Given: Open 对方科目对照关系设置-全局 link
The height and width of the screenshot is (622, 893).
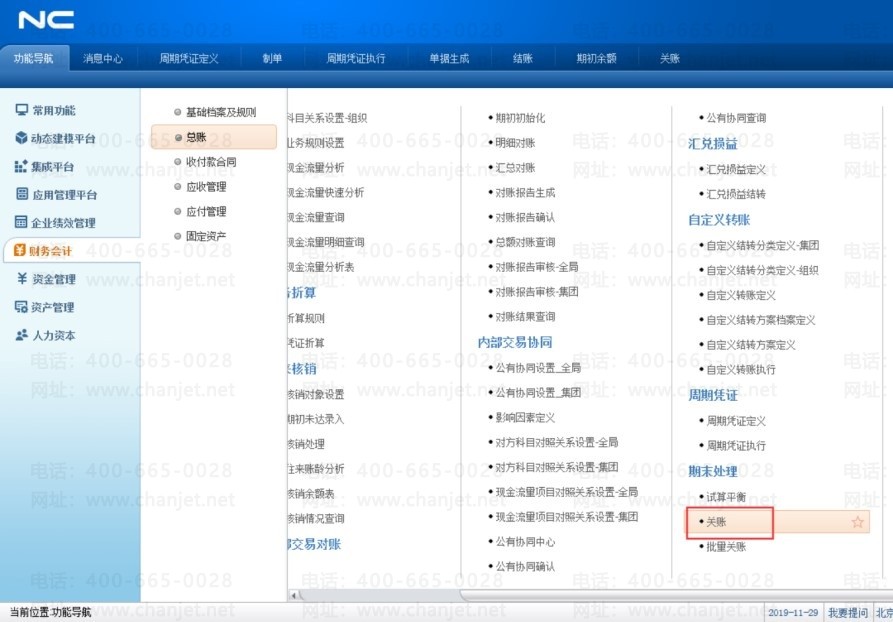Looking at the screenshot, I should [556, 442].
